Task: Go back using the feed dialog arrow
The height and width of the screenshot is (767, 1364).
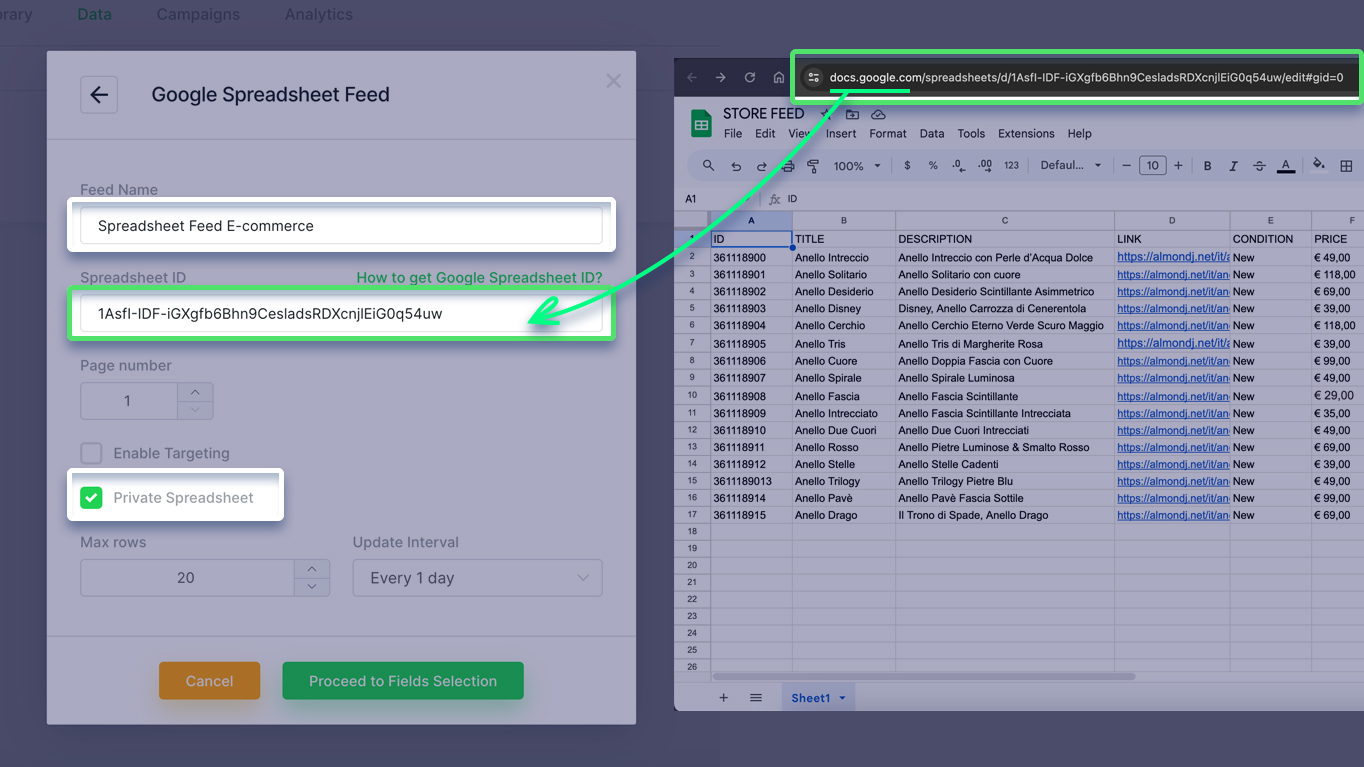Action: pos(99,95)
